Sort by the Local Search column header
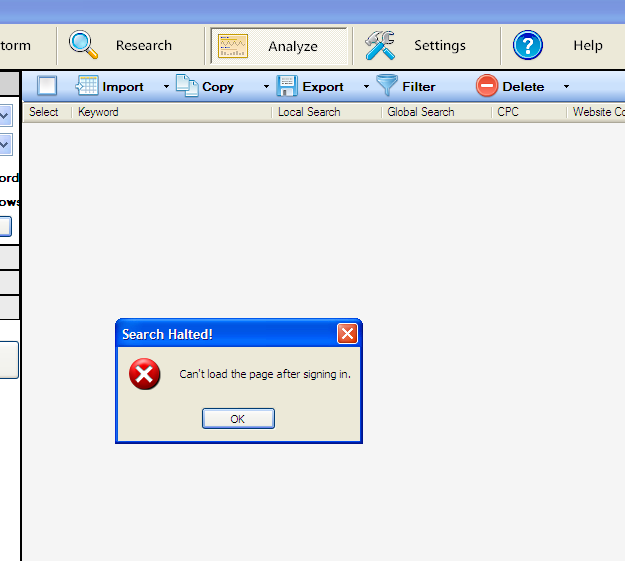This screenshot has width=625, height=561. 309,112
